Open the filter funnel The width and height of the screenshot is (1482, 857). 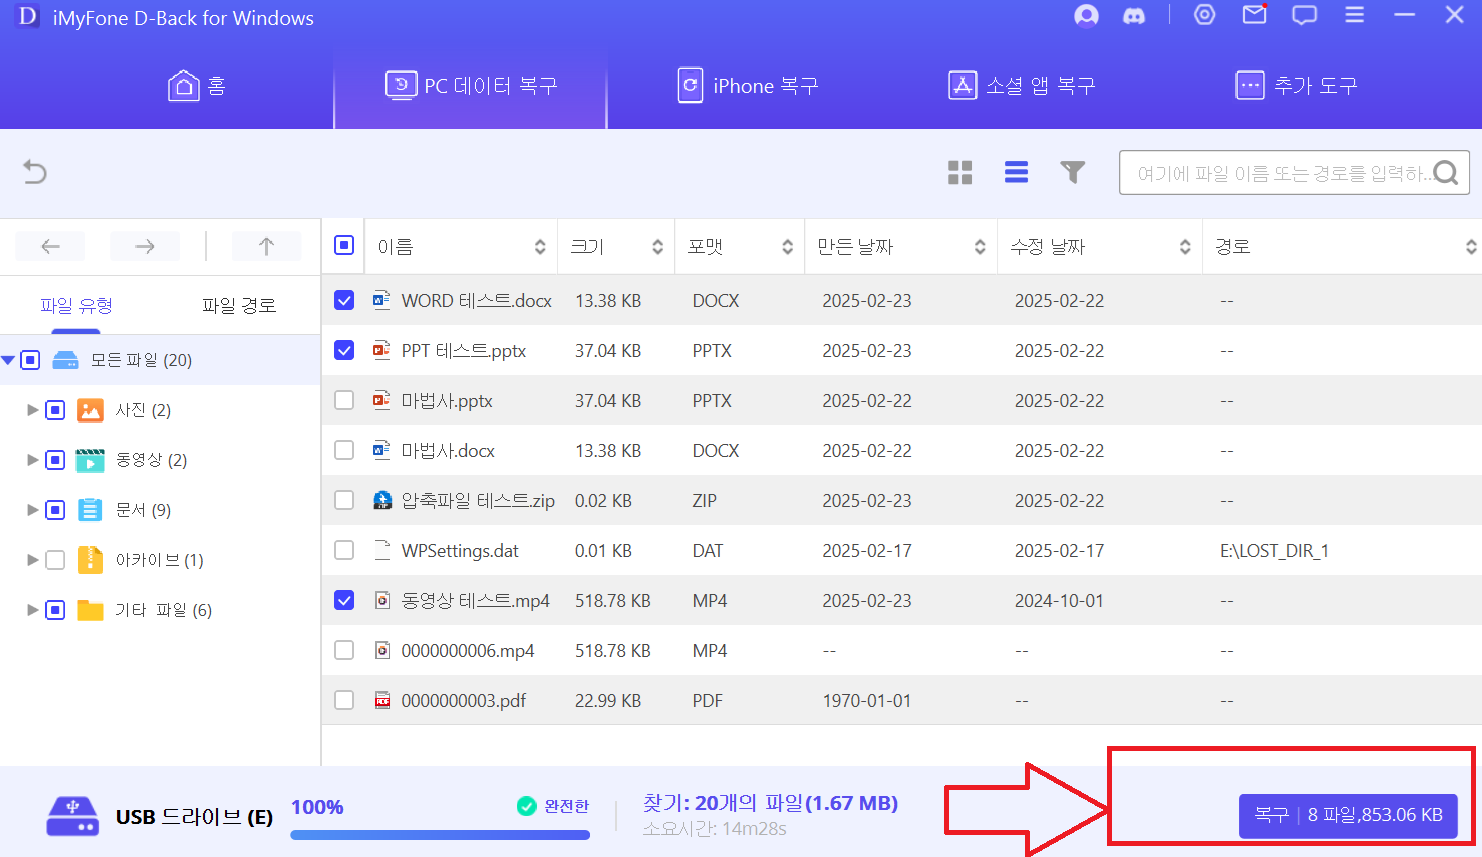pyautogui.click(x=1072, y=172)
